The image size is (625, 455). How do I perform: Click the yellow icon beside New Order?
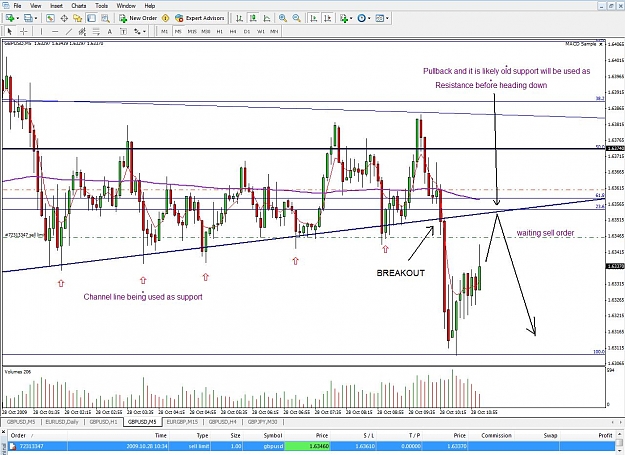coord(166,18)
